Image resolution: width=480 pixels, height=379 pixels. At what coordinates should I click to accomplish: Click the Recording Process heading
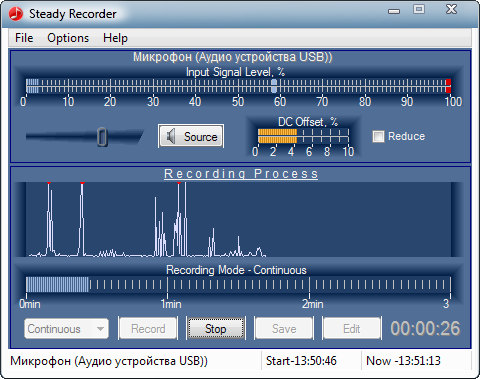(241, 174)
